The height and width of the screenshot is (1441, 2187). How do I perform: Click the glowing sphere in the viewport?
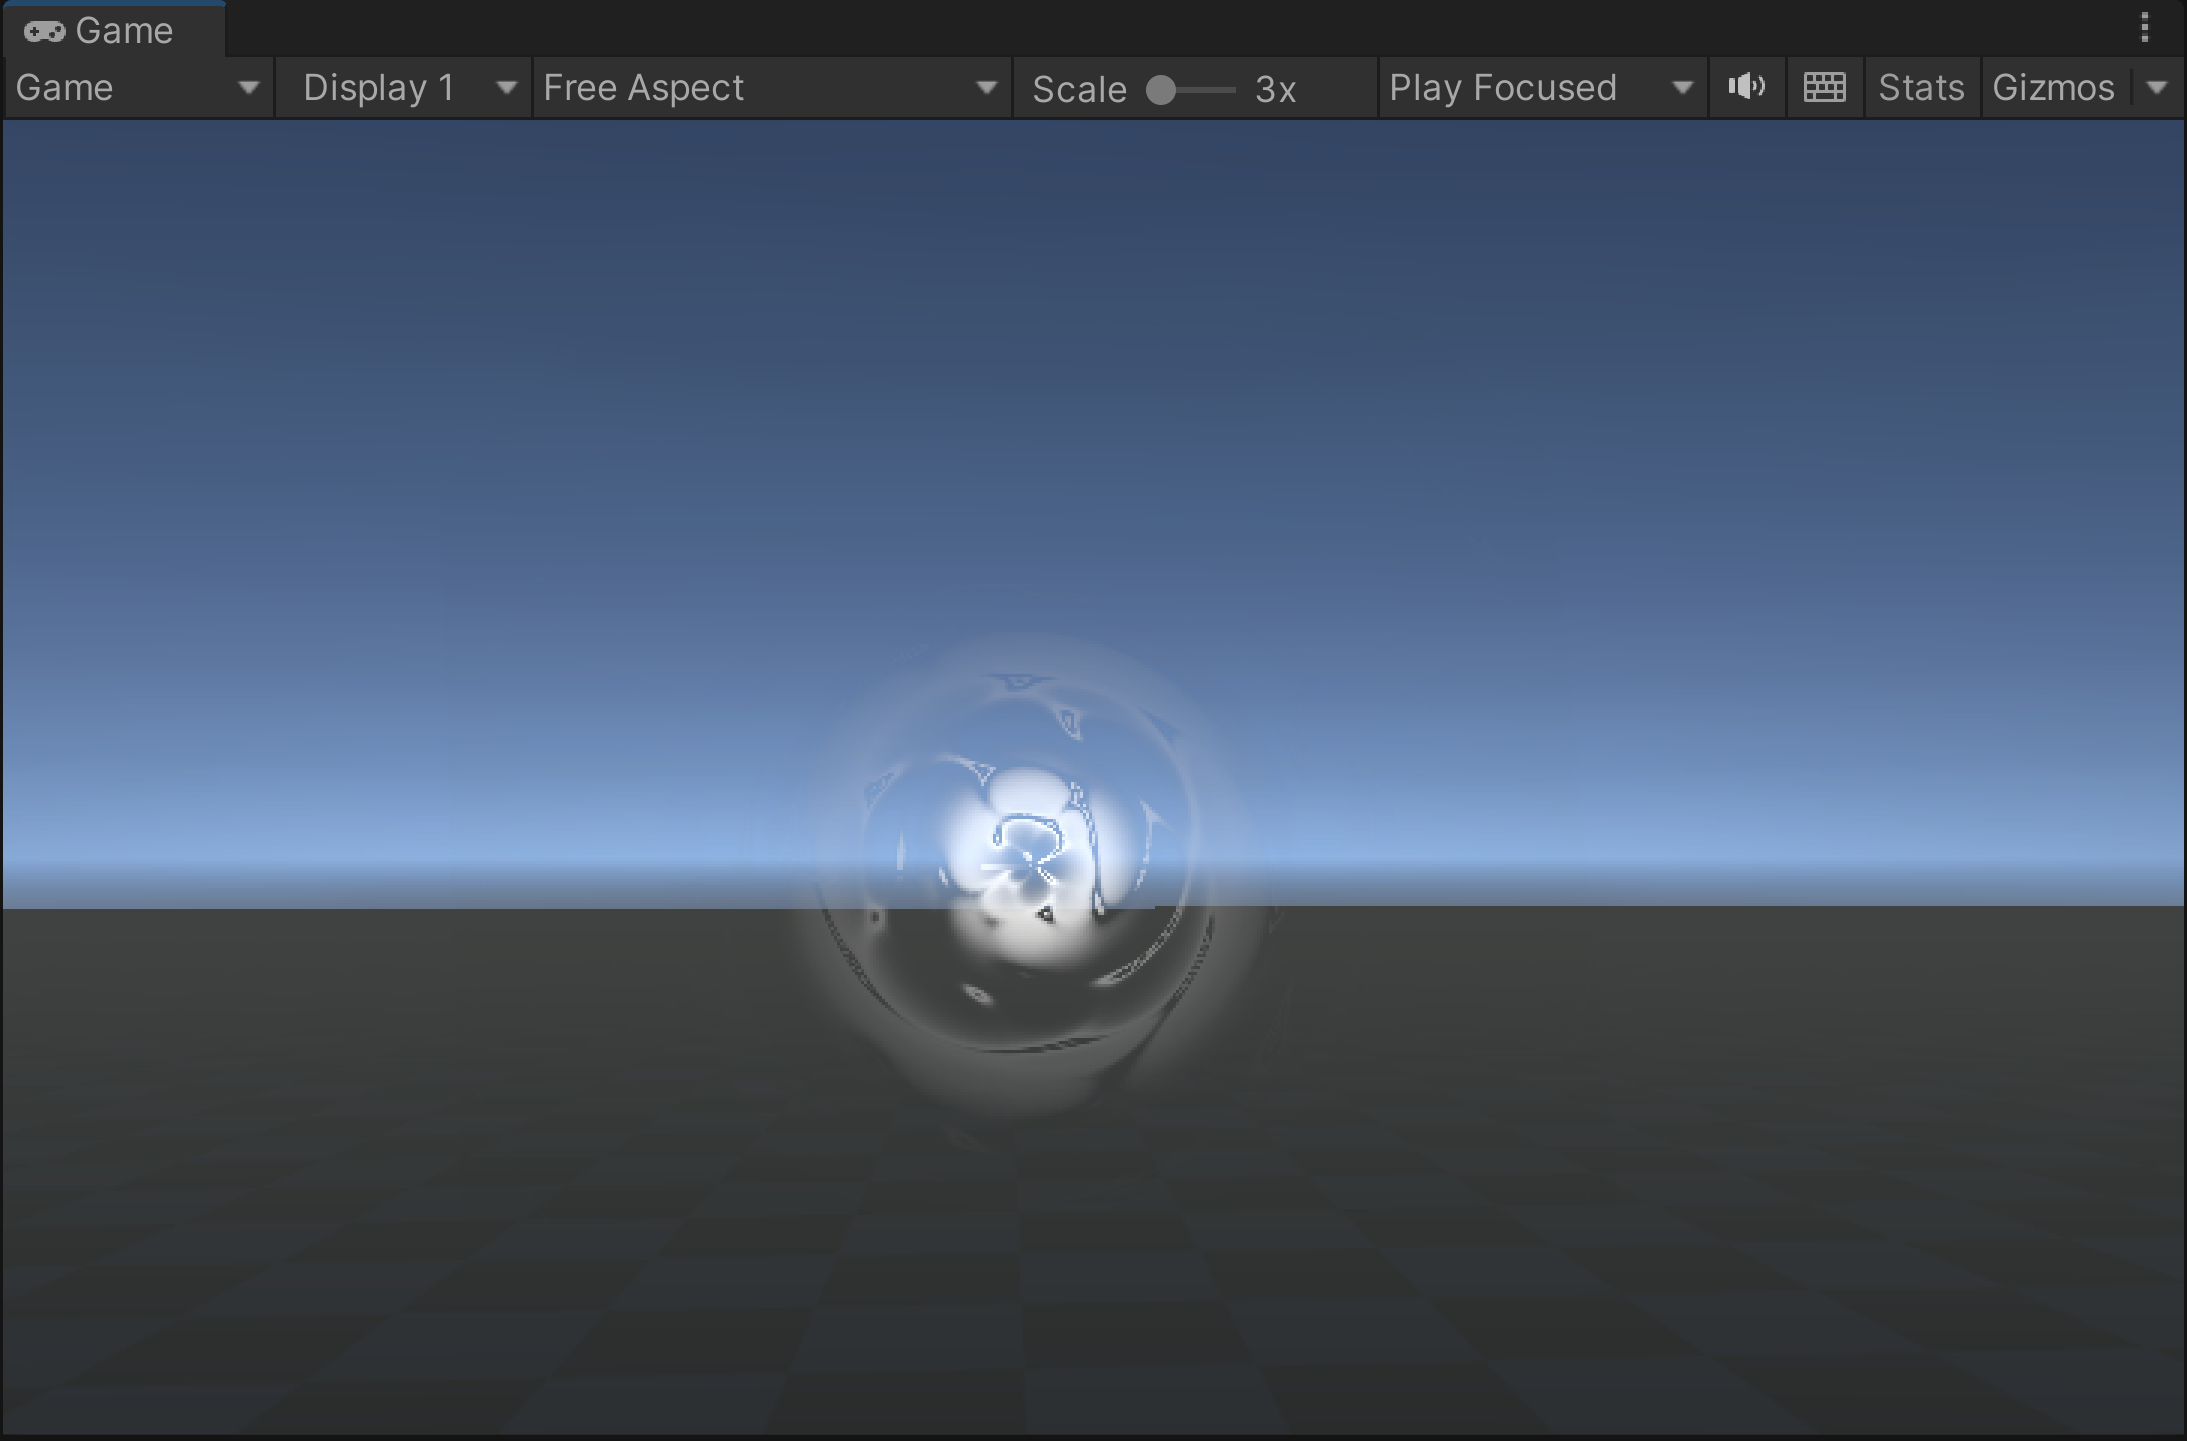pyautogui.click(x=1025, y=870)
